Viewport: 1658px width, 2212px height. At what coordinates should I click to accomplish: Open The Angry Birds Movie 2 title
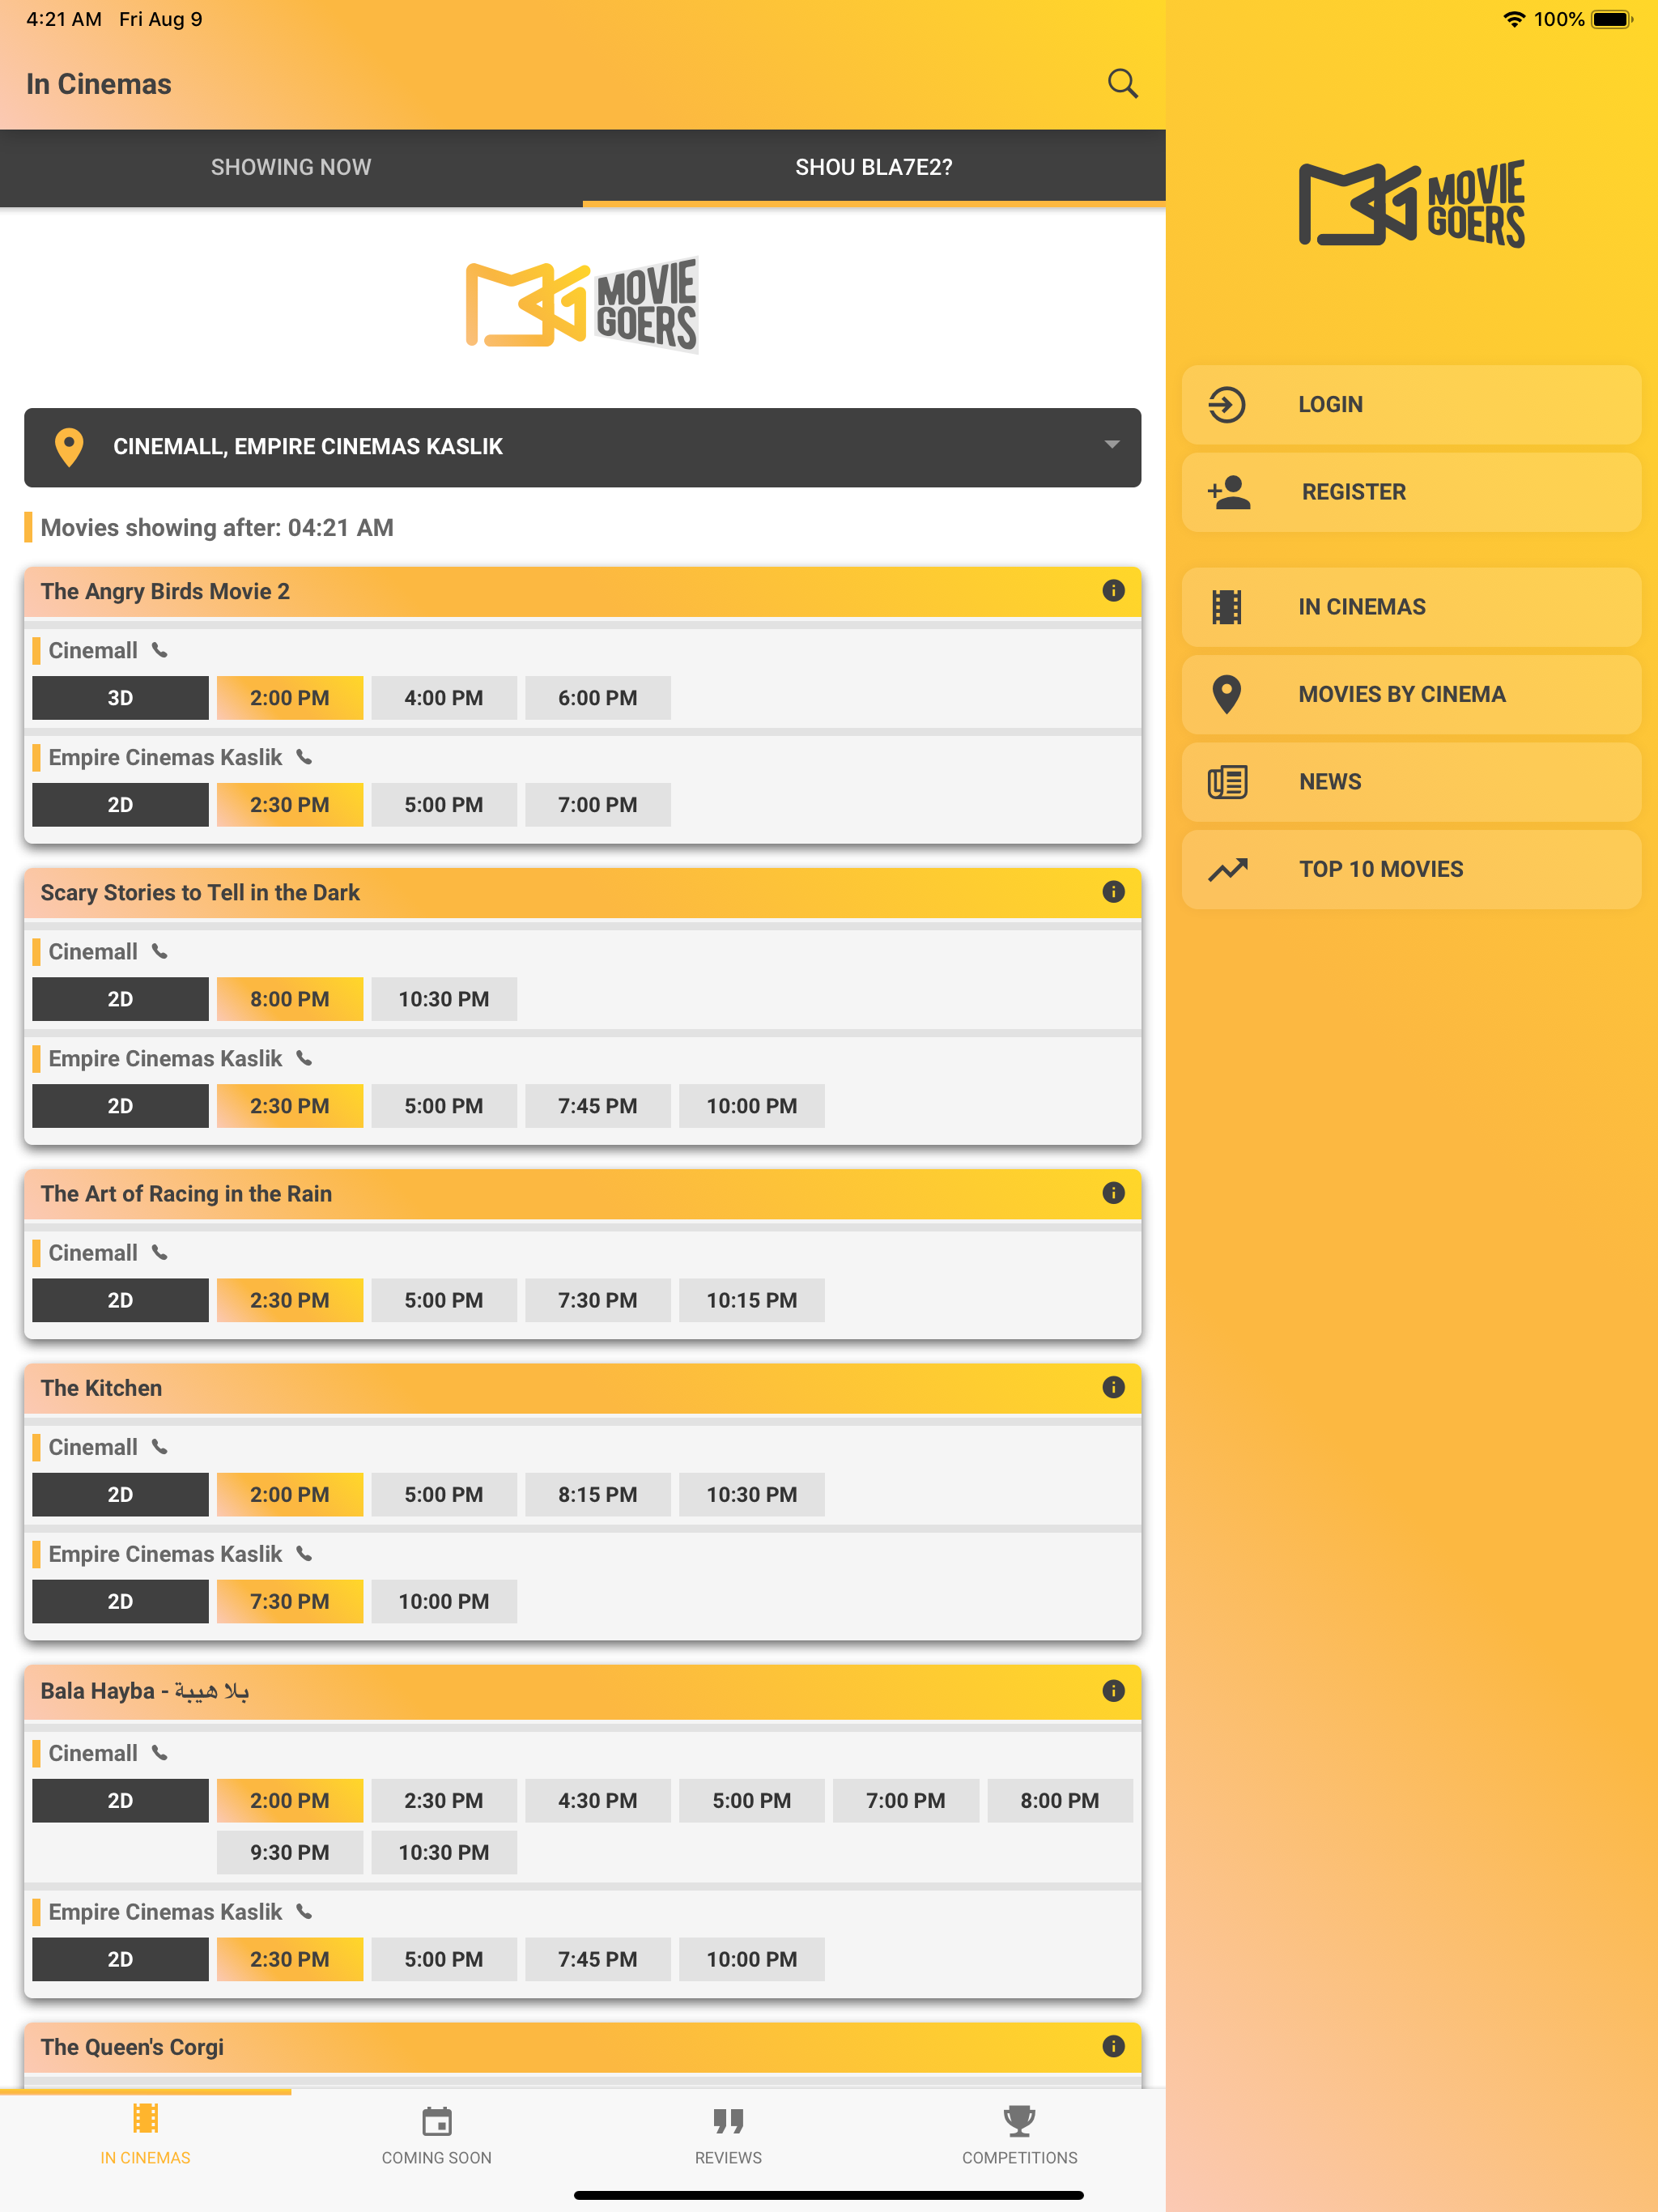165,591
